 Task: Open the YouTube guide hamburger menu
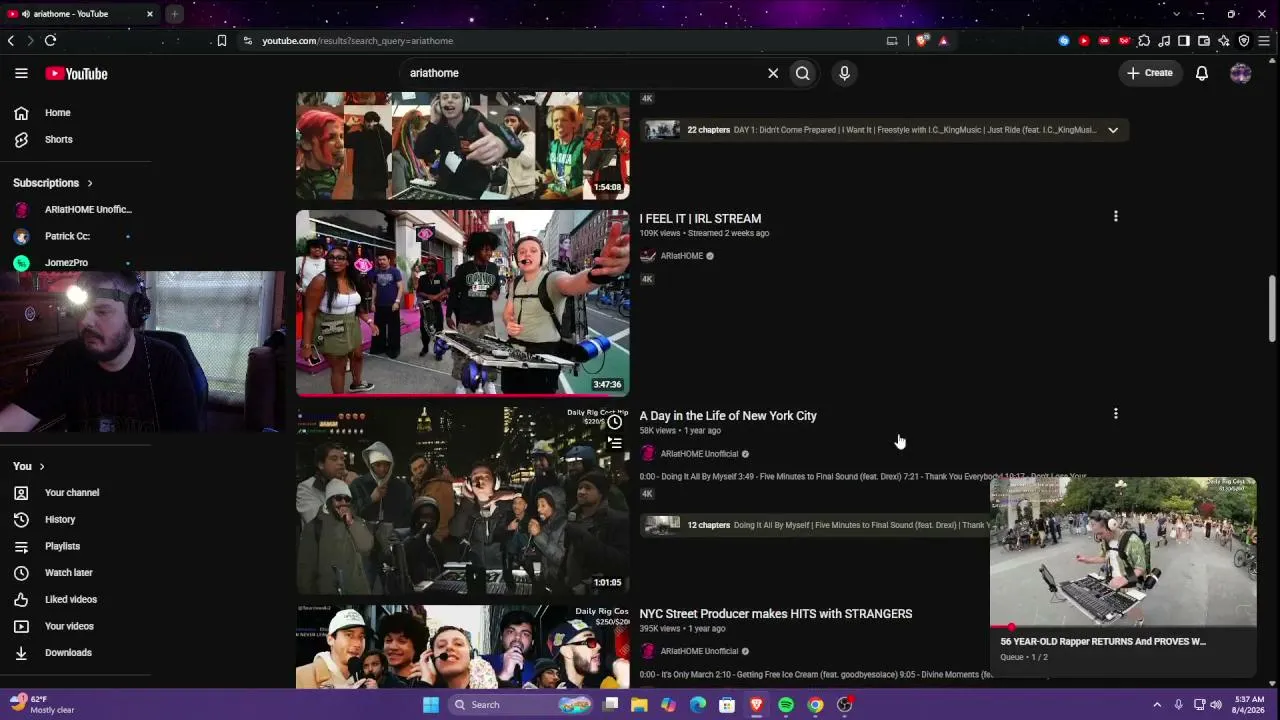(21, 73)
